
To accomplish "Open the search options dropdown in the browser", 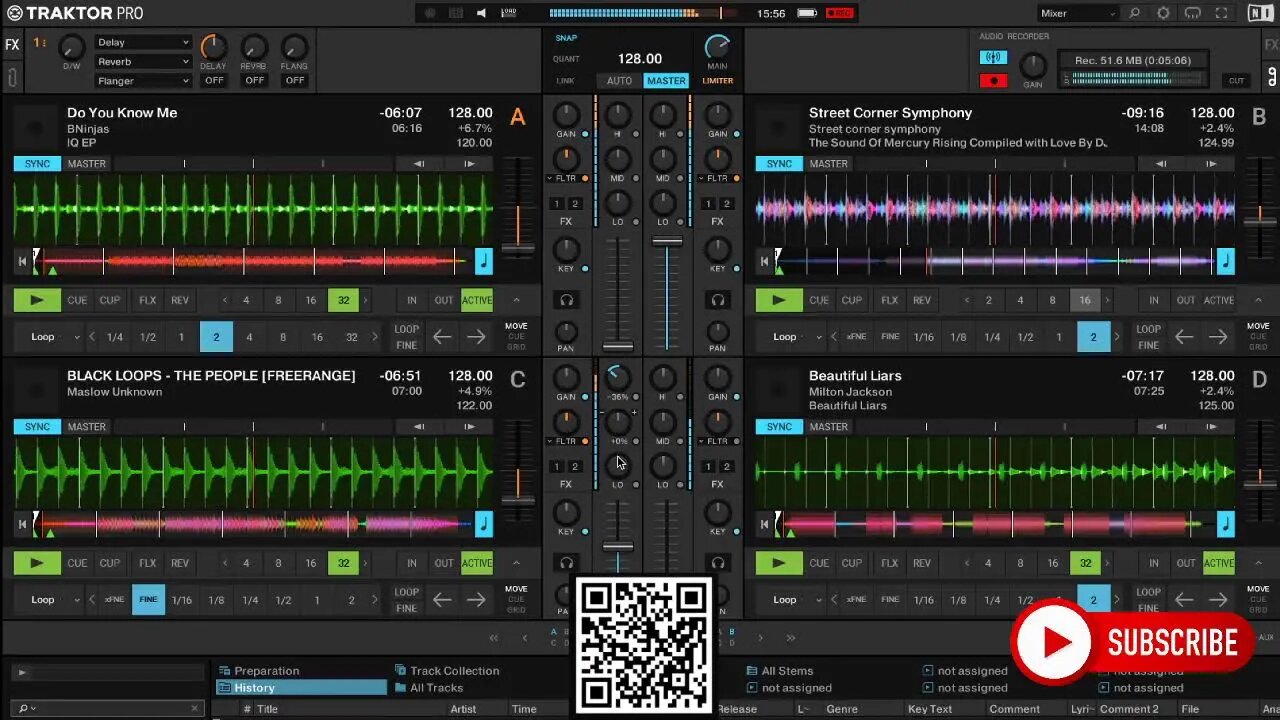I will coord(27,709).
